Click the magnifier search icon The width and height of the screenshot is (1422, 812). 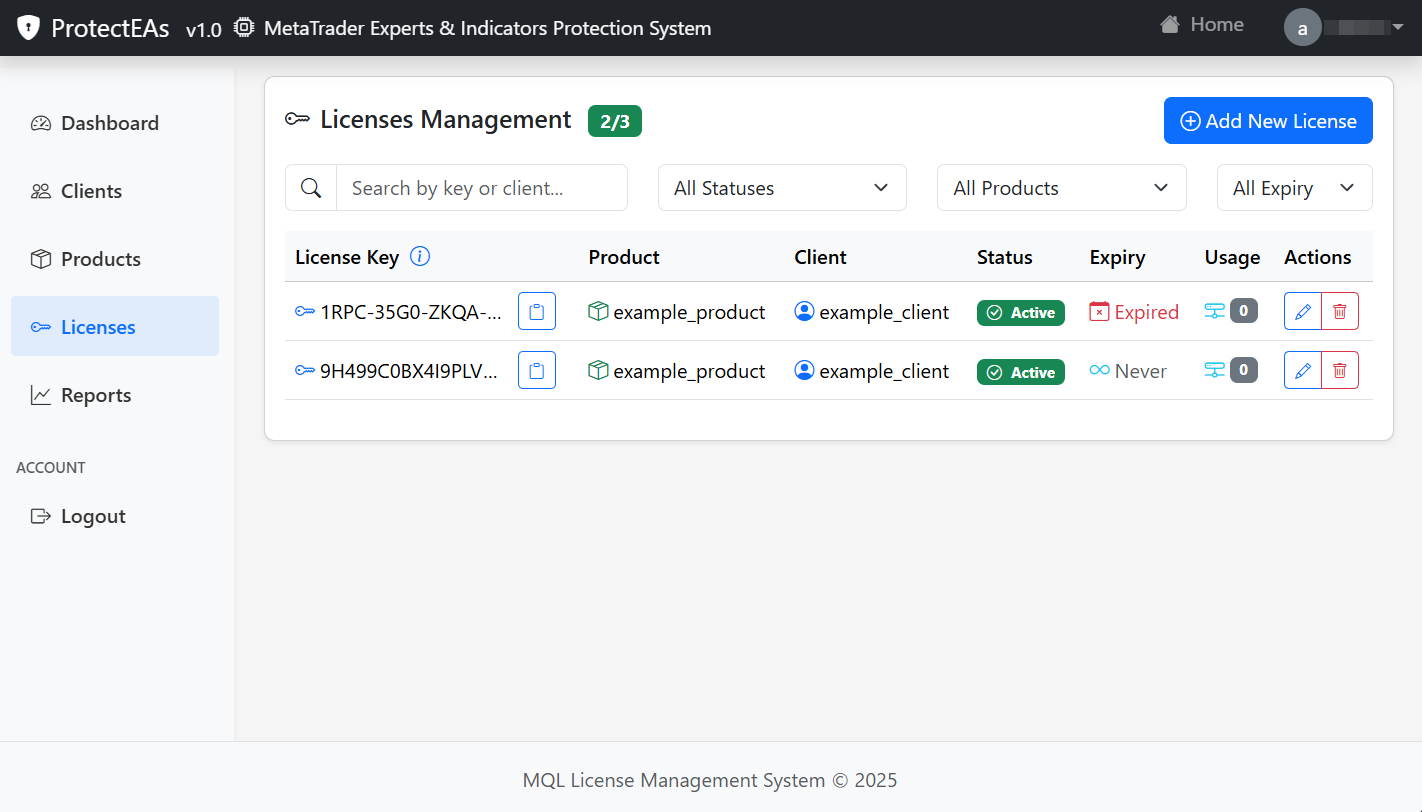(311, 188)
